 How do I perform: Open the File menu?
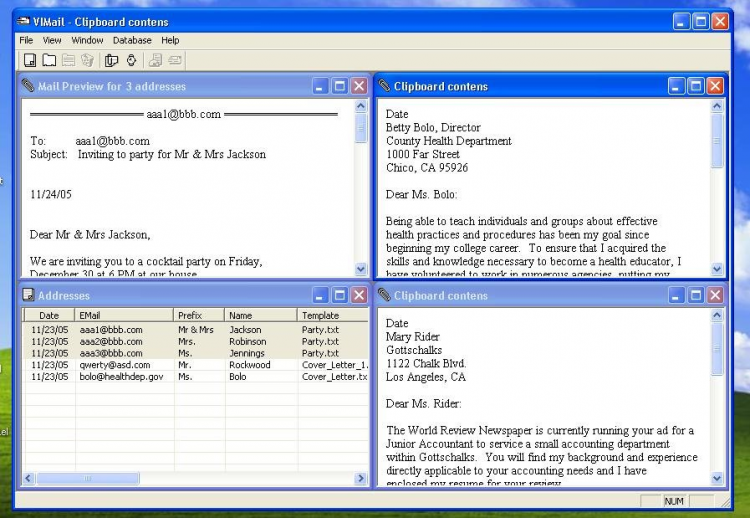26,40
